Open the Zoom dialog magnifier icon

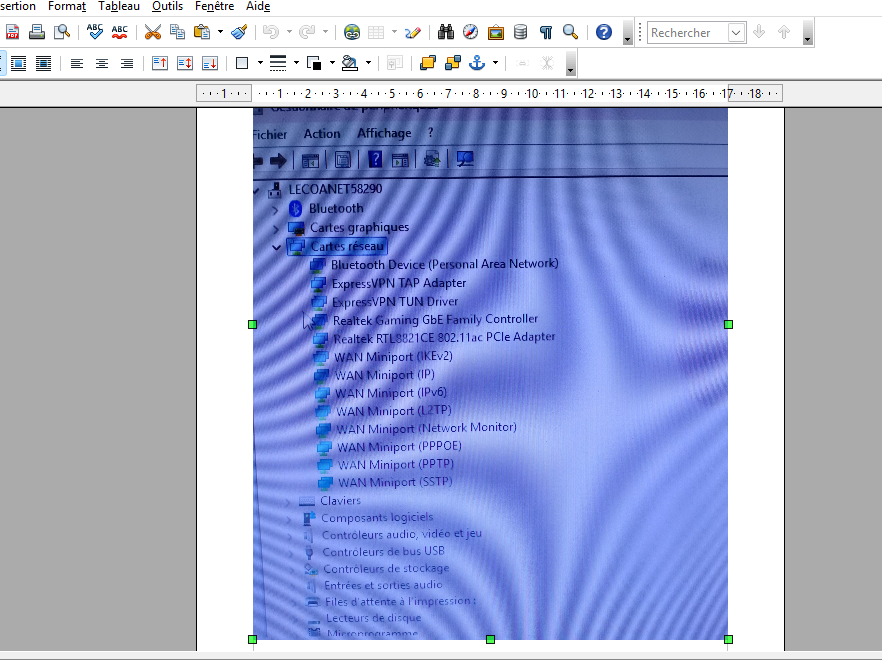pyautogui.click(x=570, y=32)
